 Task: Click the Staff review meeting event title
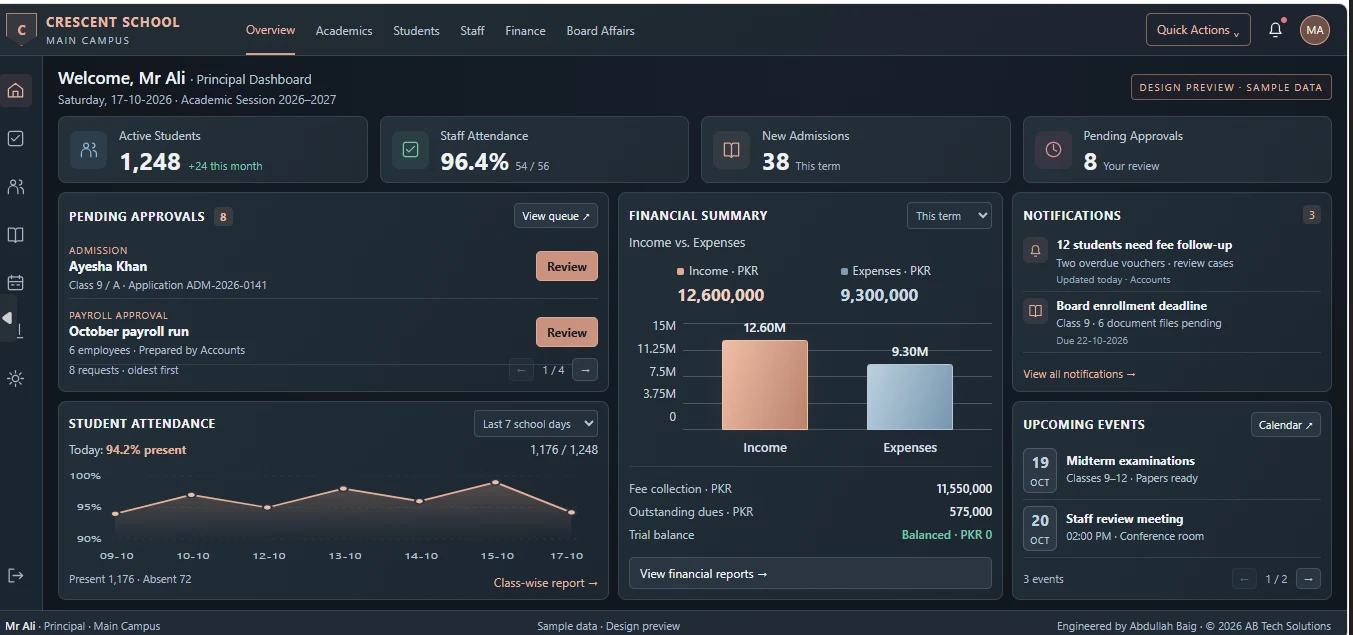click(1124, 519)
